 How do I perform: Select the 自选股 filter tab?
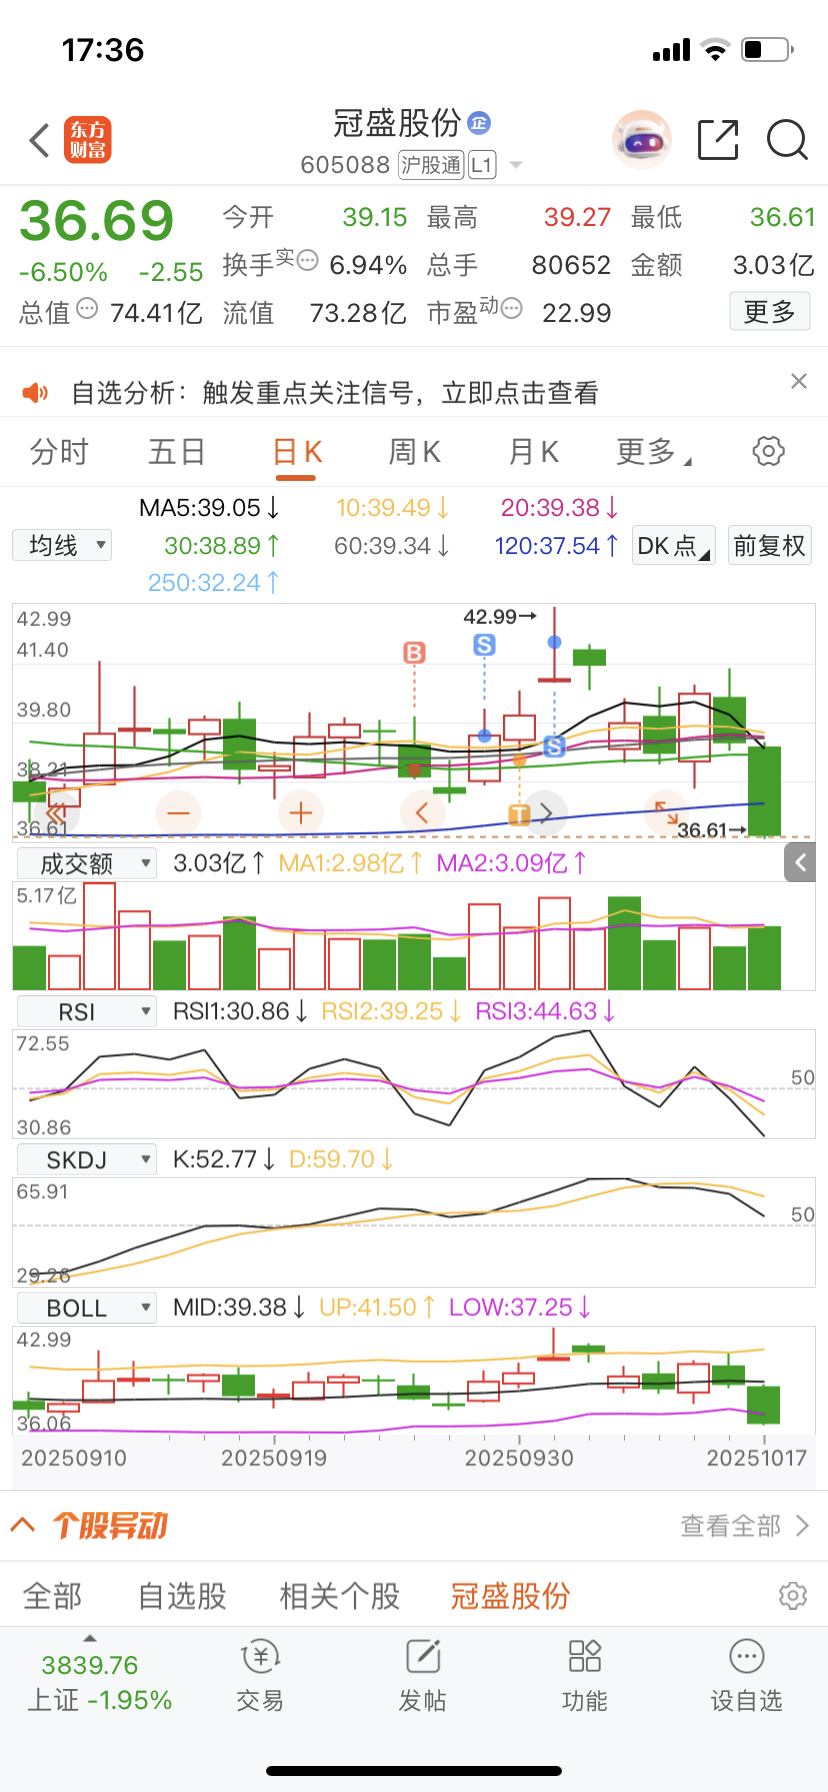coord(182,1595)
